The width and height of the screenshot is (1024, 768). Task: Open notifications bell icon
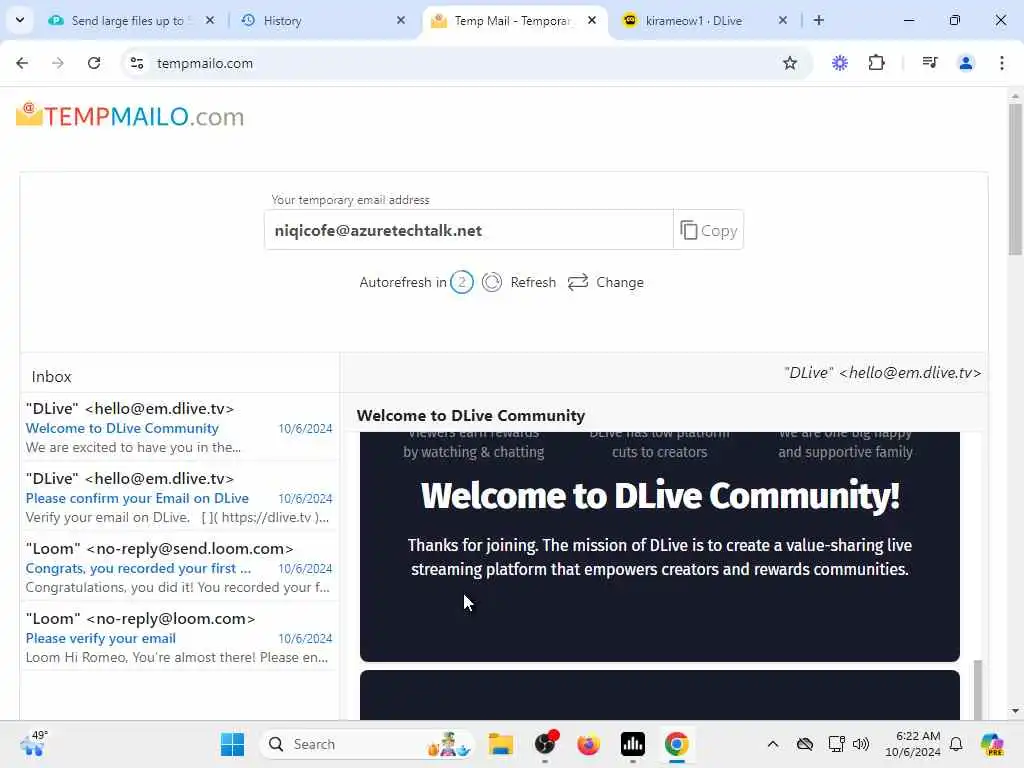coord(956,744)
